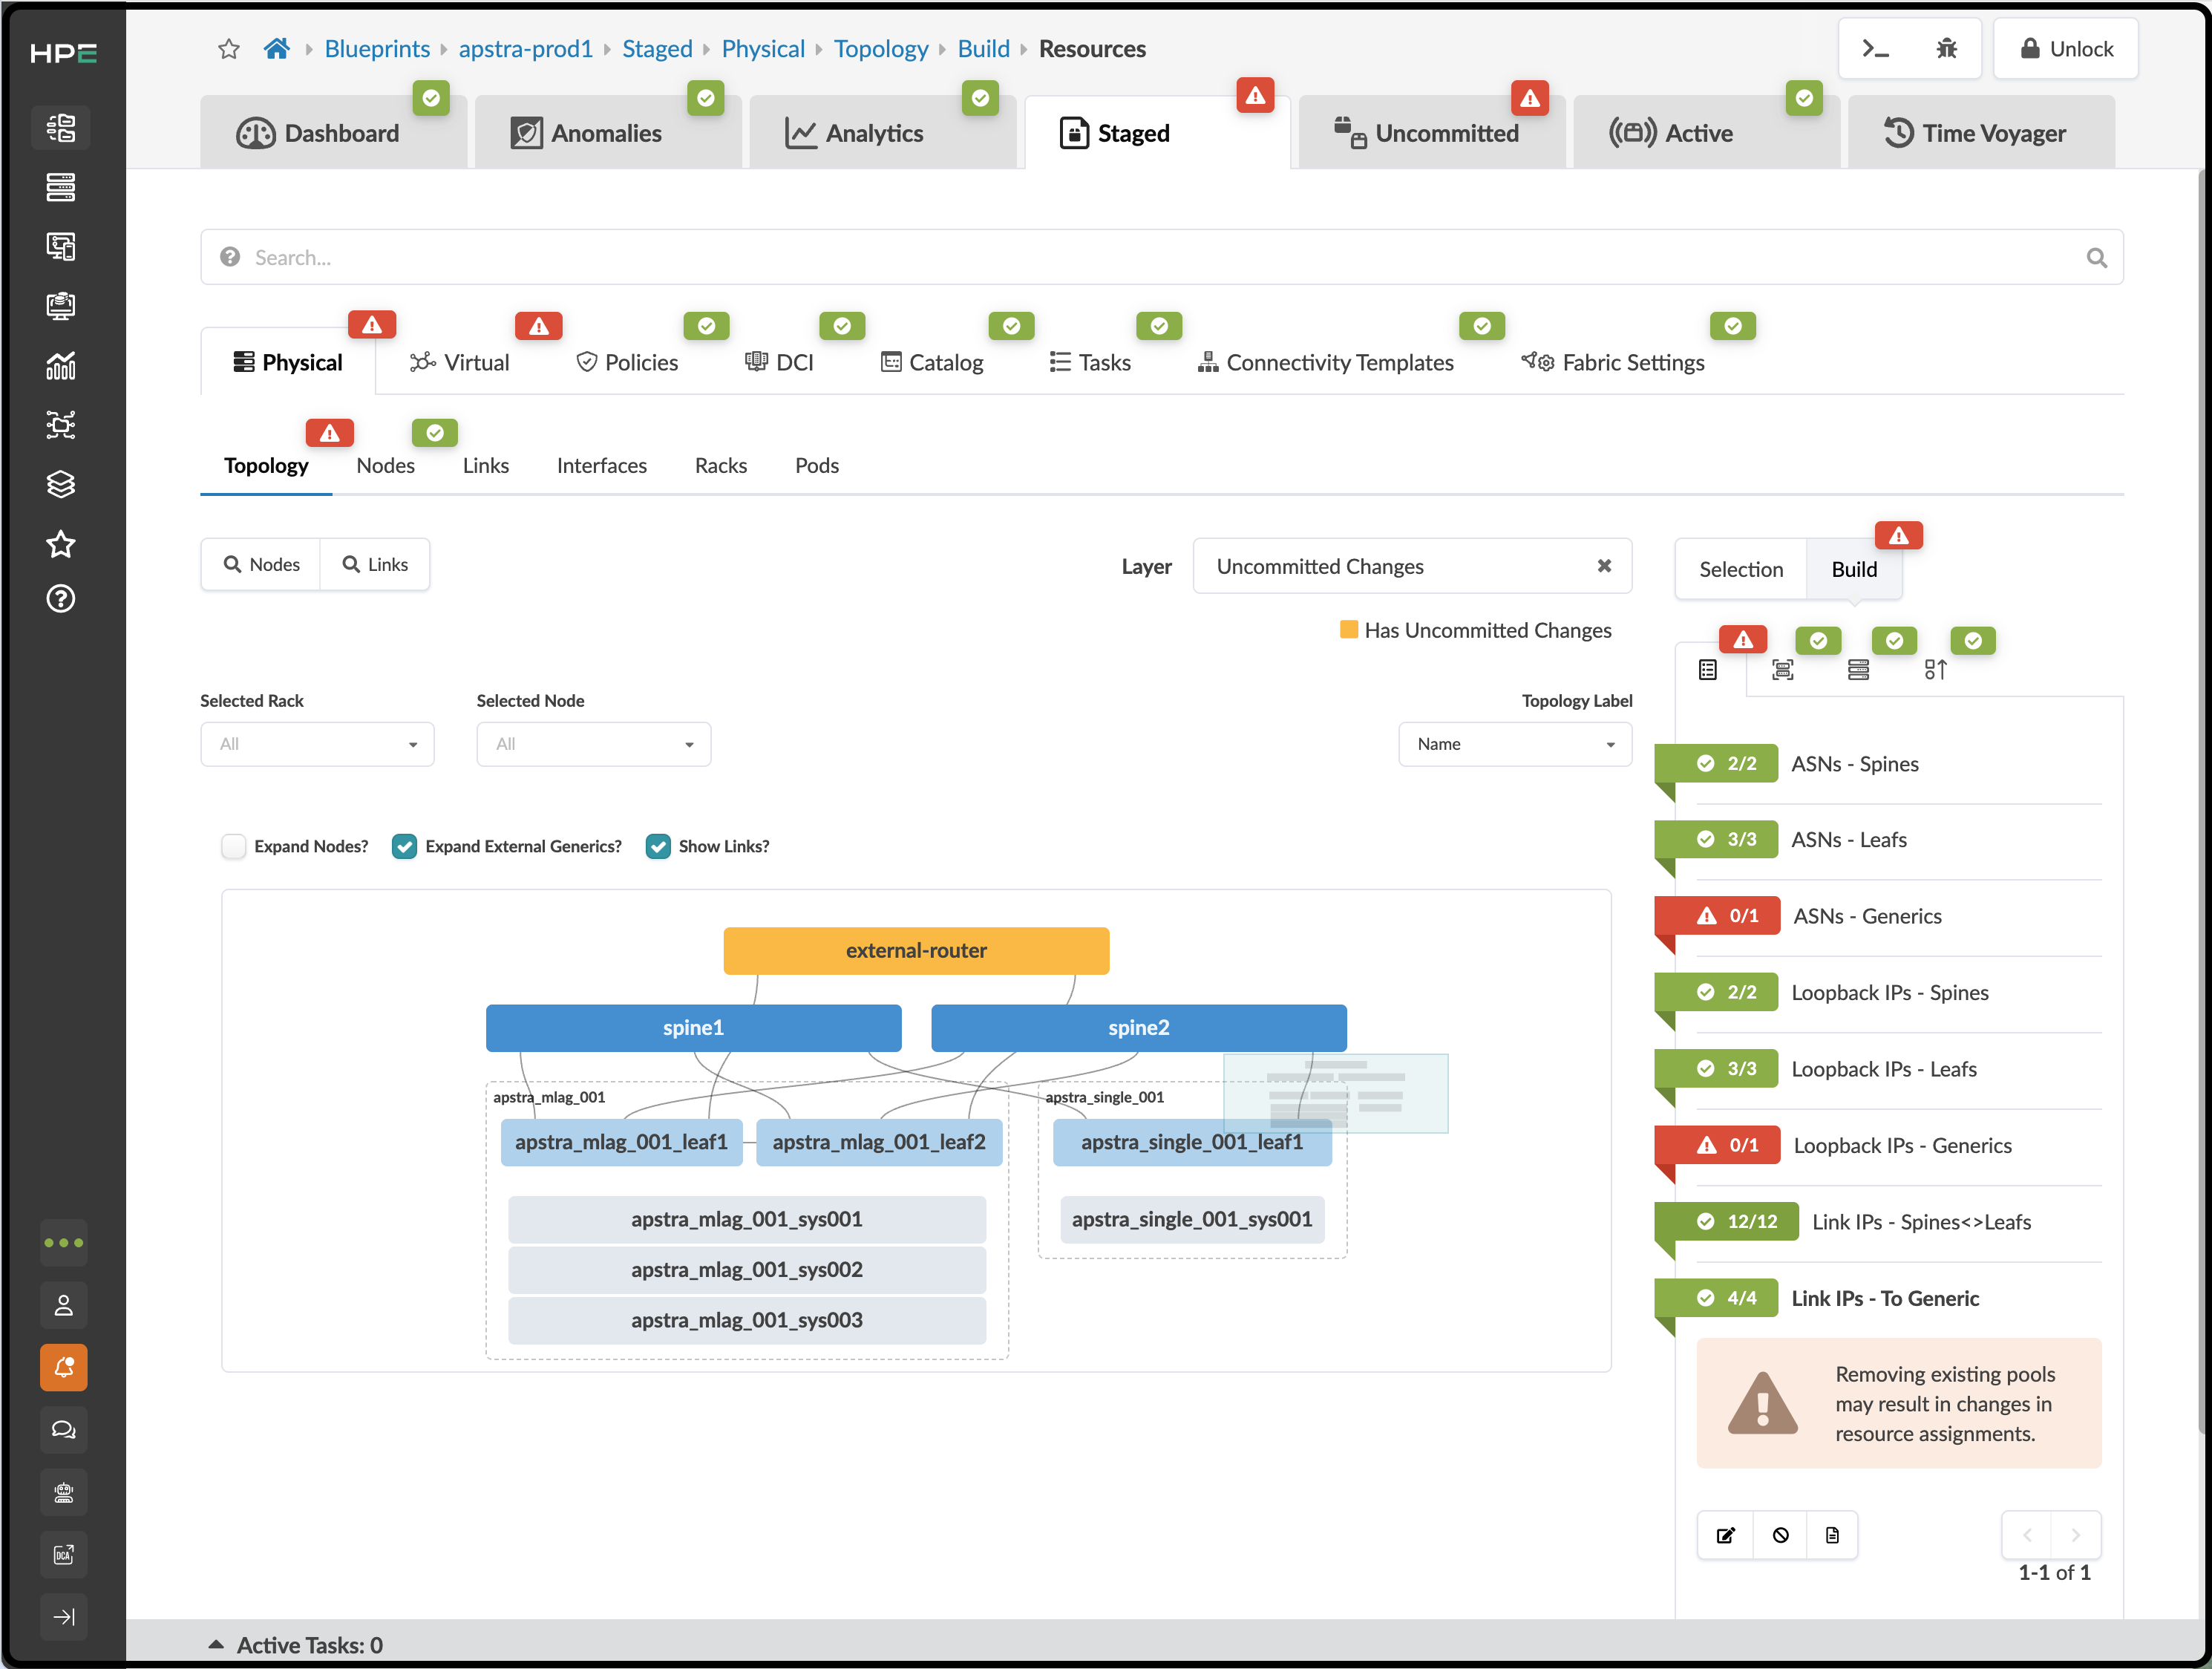Image resolution: width=2212 pixels, height=1669 pixels.
Task: Click the favorite star icon in breadcrumb
Action: [x=229, y=49]
